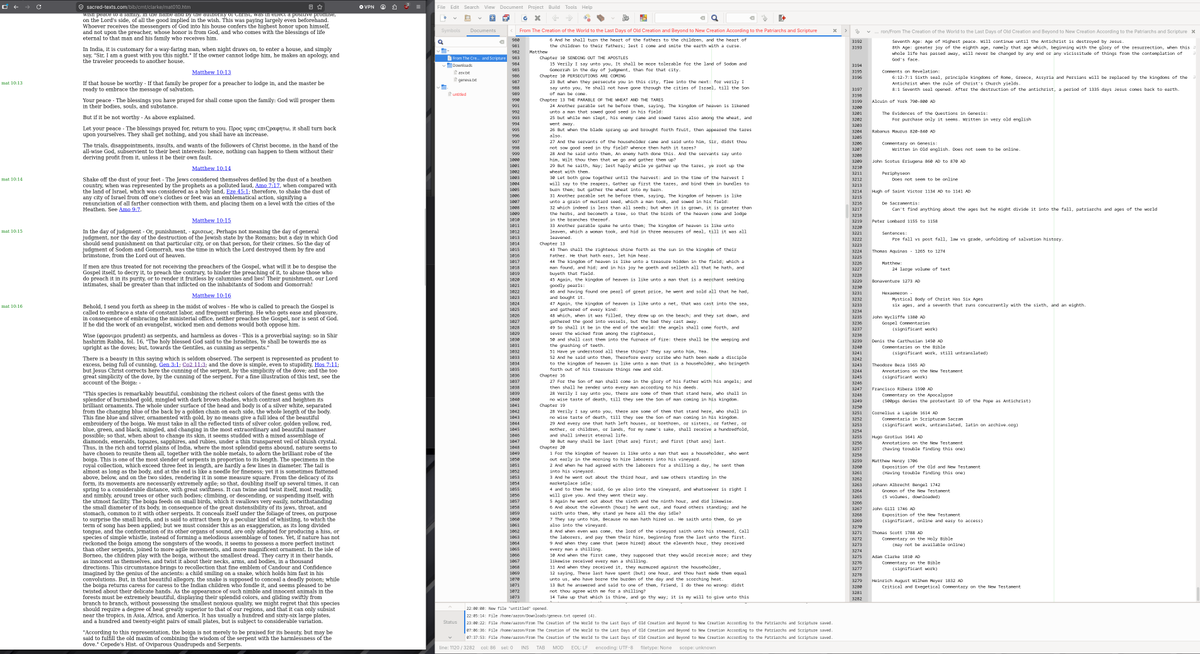Screen dimensions: 1200x654
Task: Select asv.txt in documents sidebar
Action: click(464, 73)
